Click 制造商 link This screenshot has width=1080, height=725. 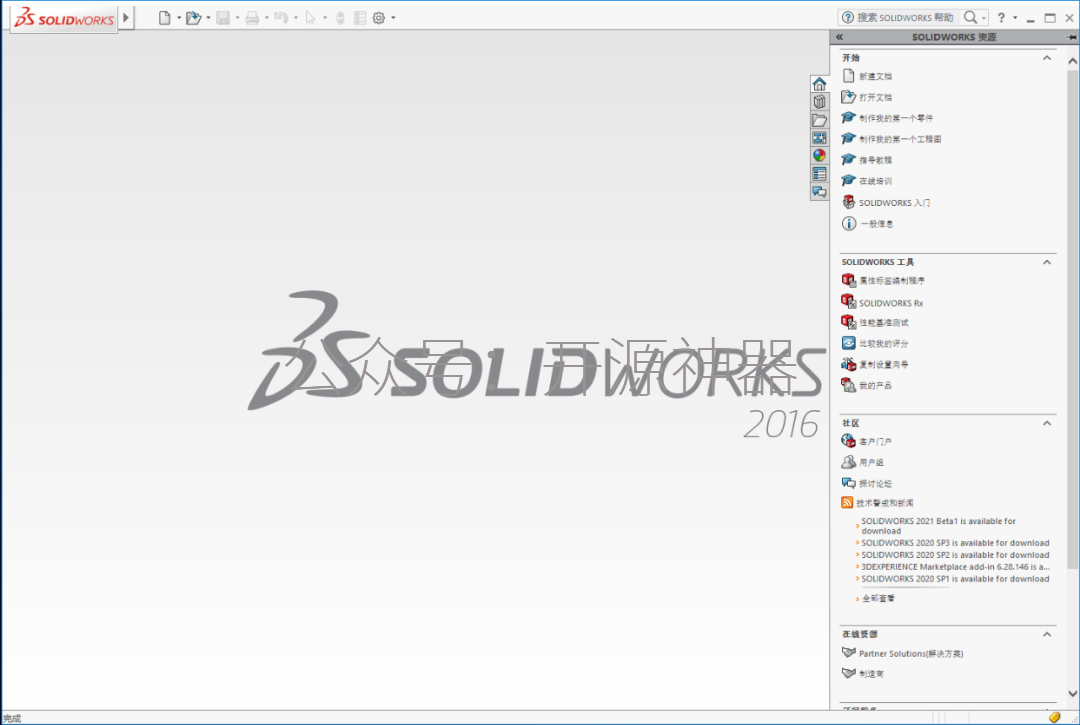(x=871, y=674)
